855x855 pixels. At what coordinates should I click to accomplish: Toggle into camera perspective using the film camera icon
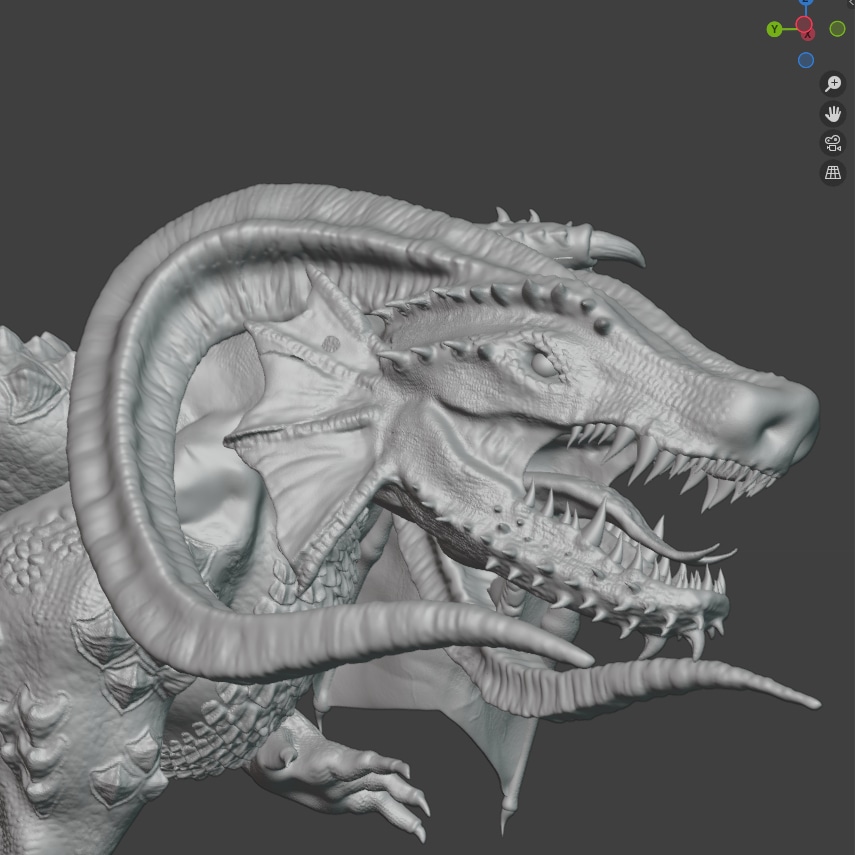point(833,142)
